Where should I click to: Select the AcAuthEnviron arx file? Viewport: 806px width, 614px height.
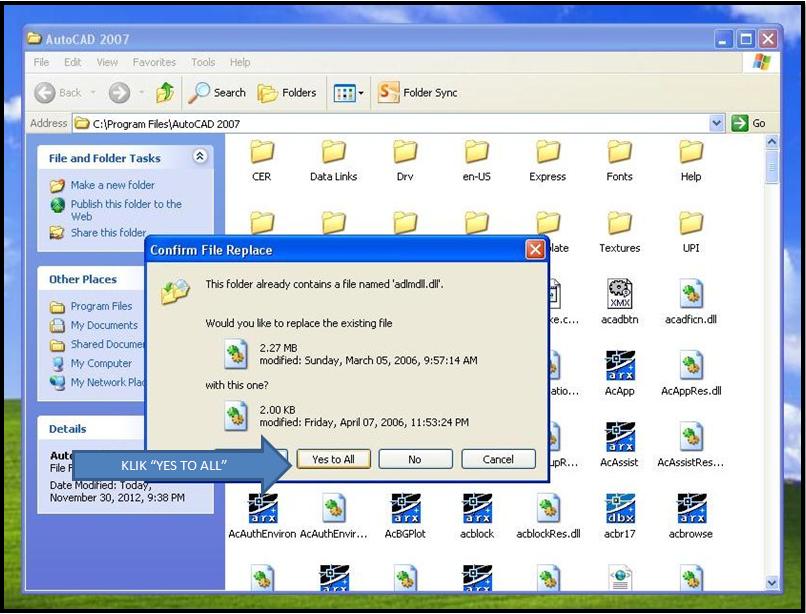[x=262, y=516]
